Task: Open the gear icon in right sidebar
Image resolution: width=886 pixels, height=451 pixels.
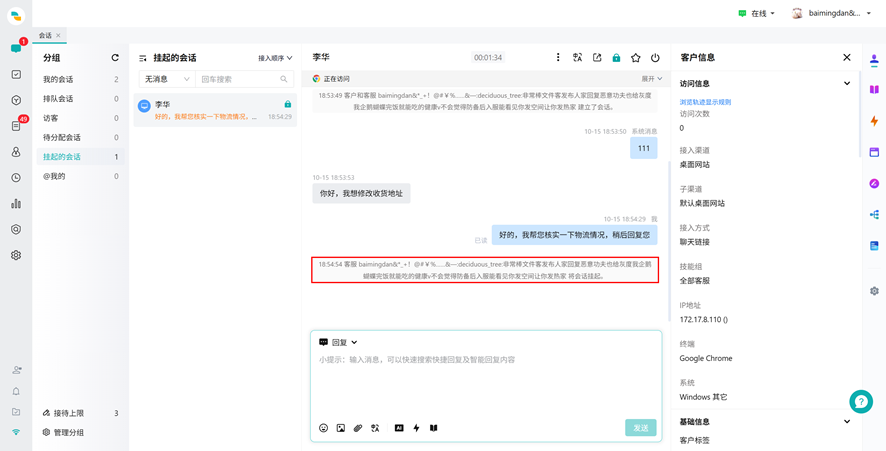Action: pos(874,291)
